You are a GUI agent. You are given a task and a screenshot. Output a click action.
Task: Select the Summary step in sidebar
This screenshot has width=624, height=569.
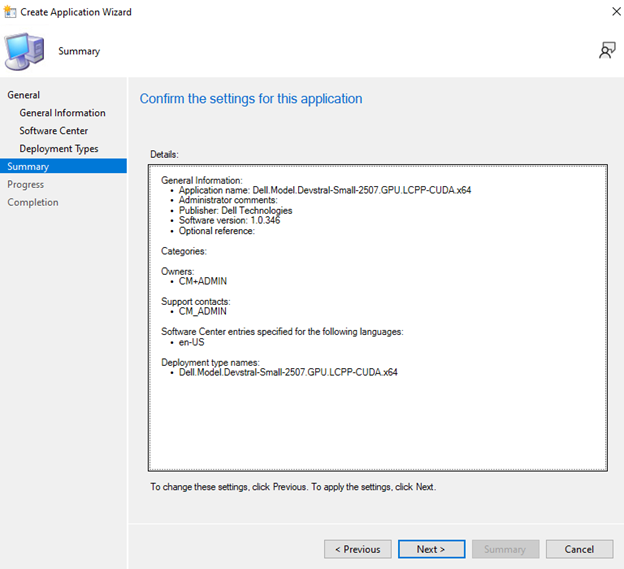(x=63, y=166)
